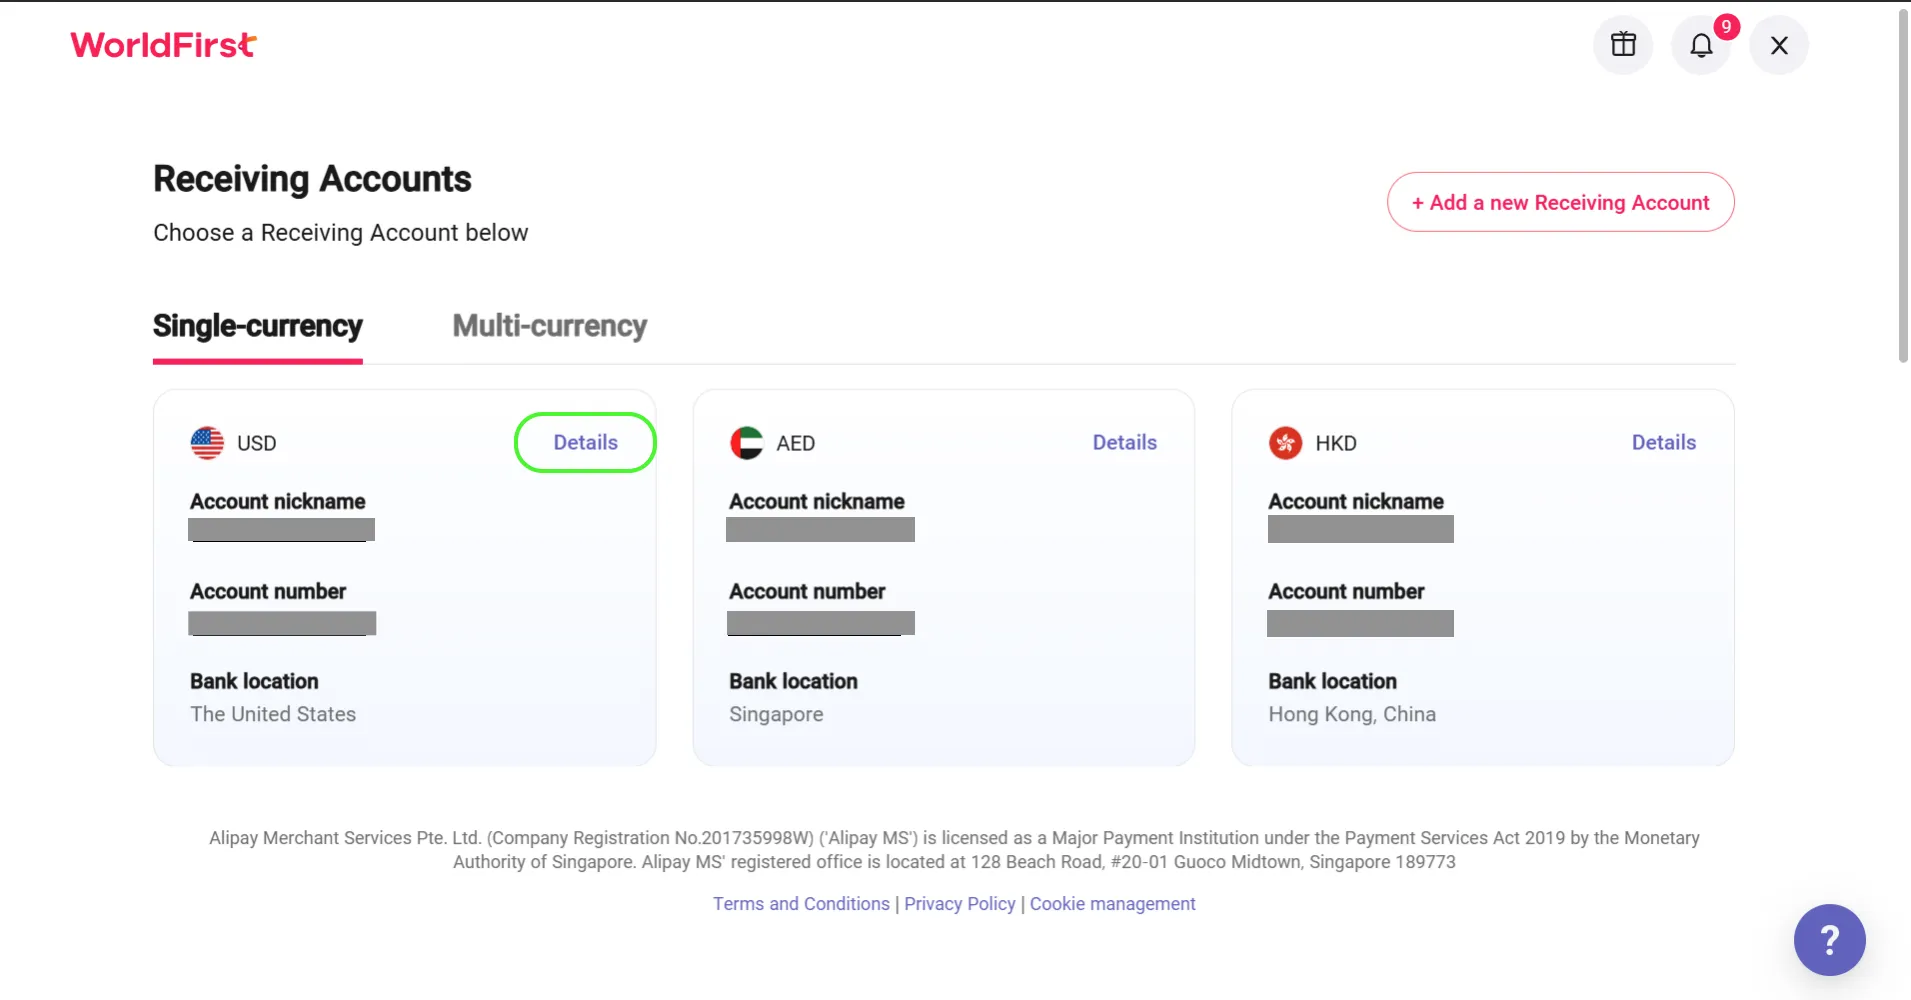Open Details for the AED account
The width and height of the screenshot is (1911, 1000).
point(1124,443)
